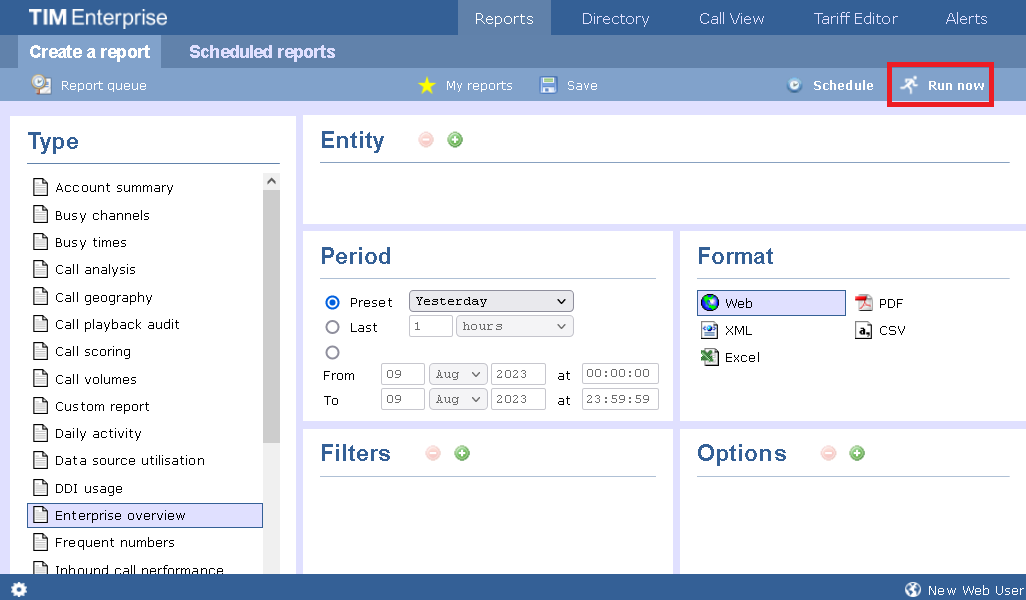Add an entity with the green plus
Screen dimensions: 1026x600
pos(455,140)
